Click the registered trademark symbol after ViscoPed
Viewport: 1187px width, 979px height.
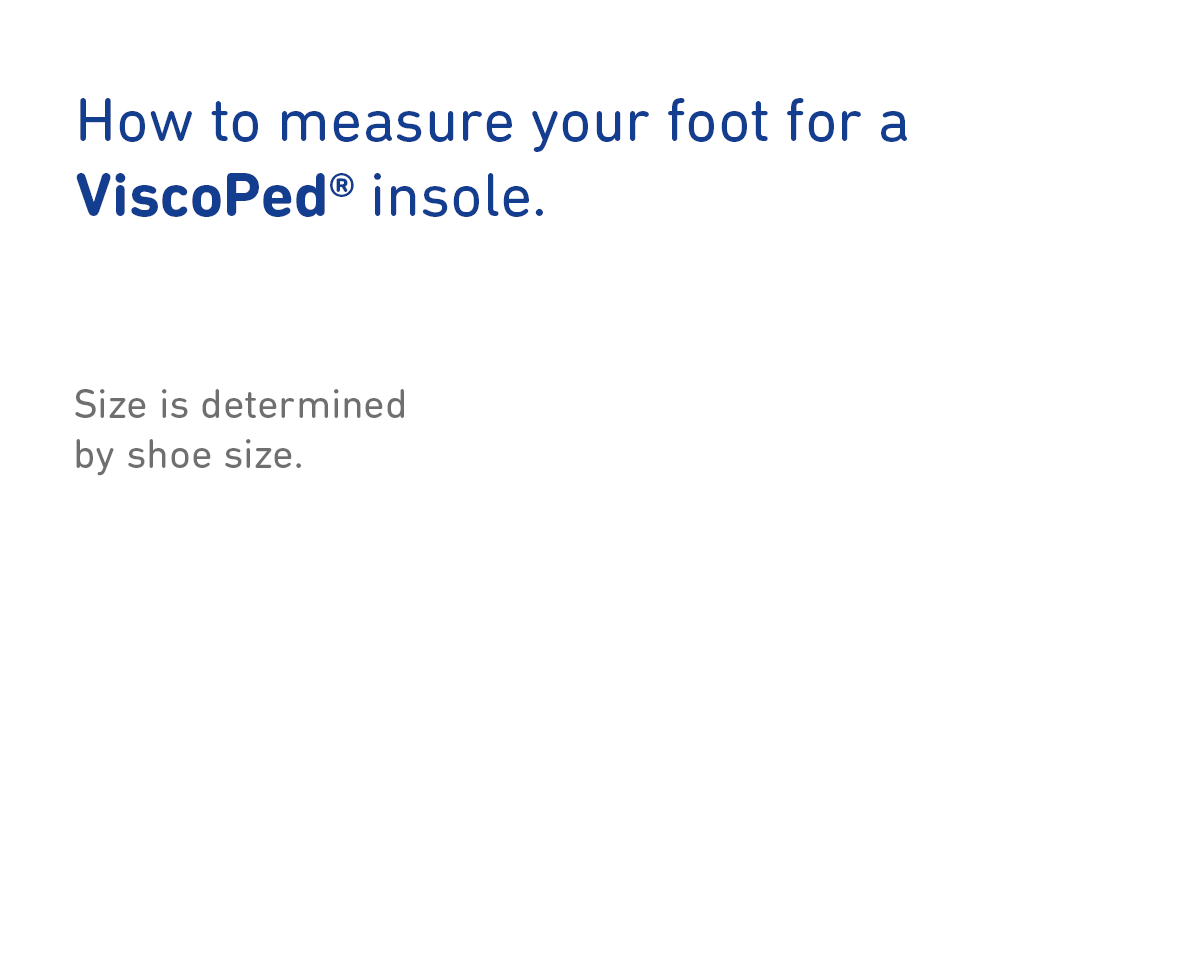coord(342,185)
